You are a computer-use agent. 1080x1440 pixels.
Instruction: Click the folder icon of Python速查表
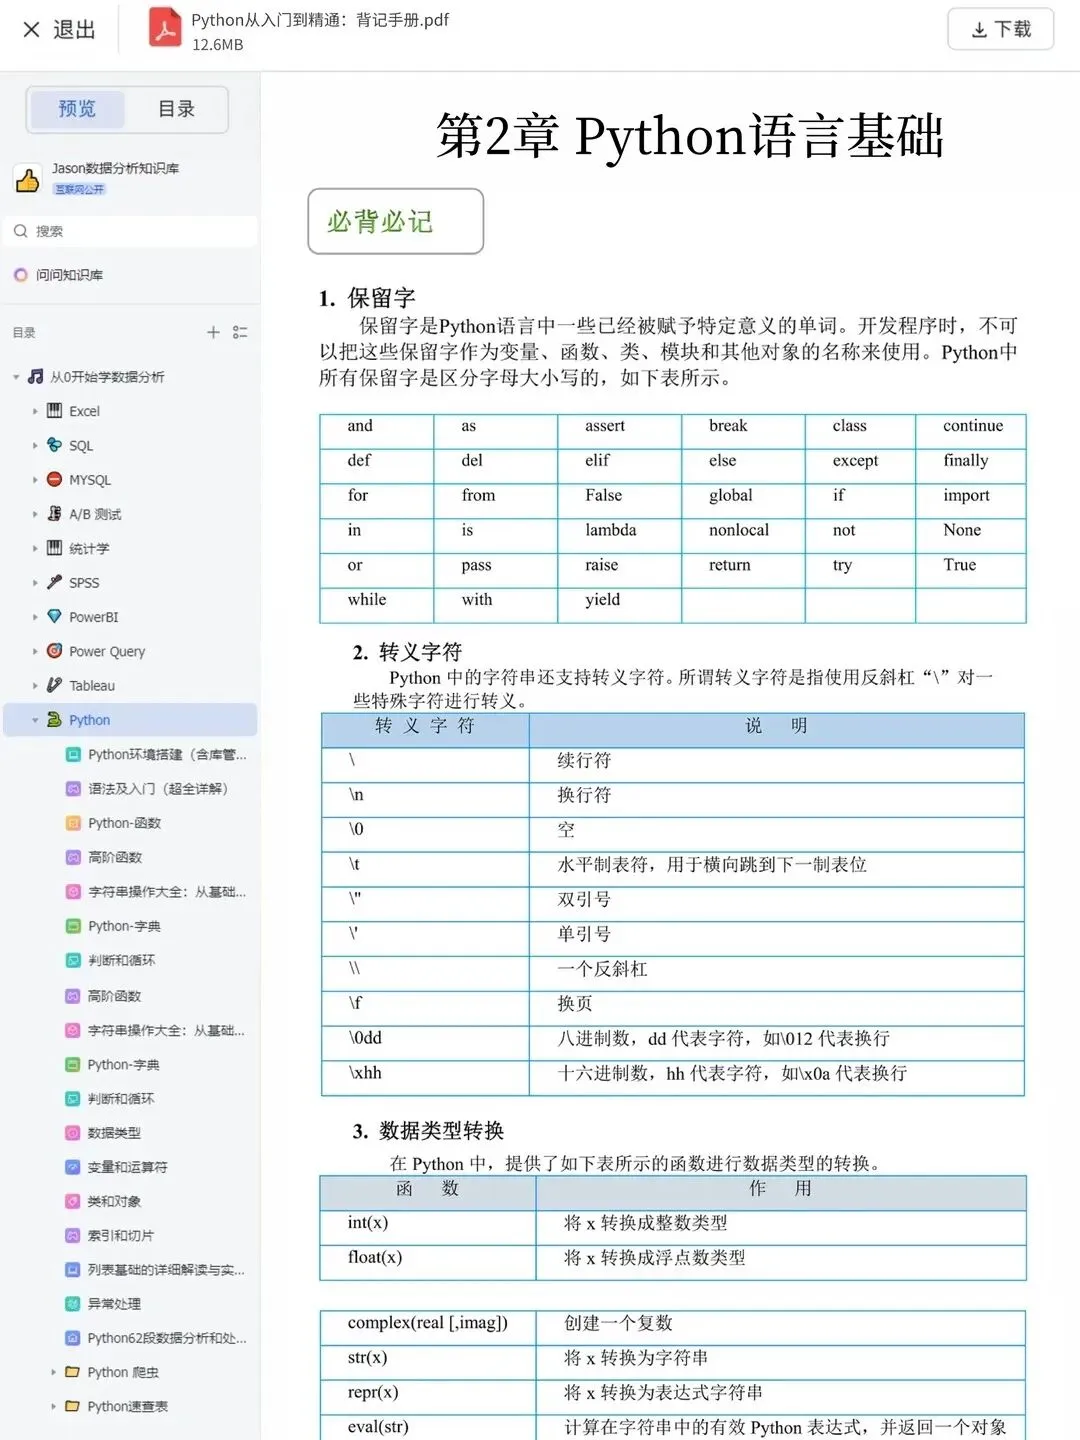tap(72, 1406)
